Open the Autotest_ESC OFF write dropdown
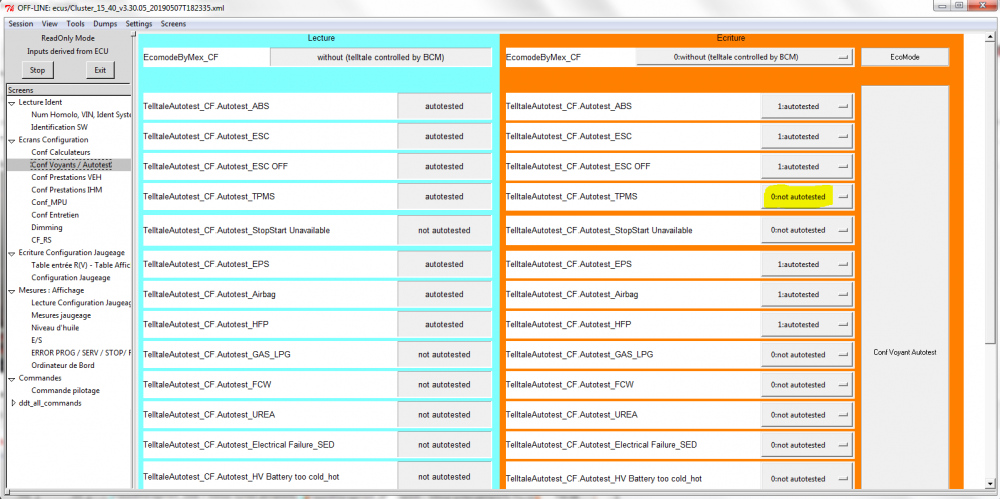 pos(807,166)
